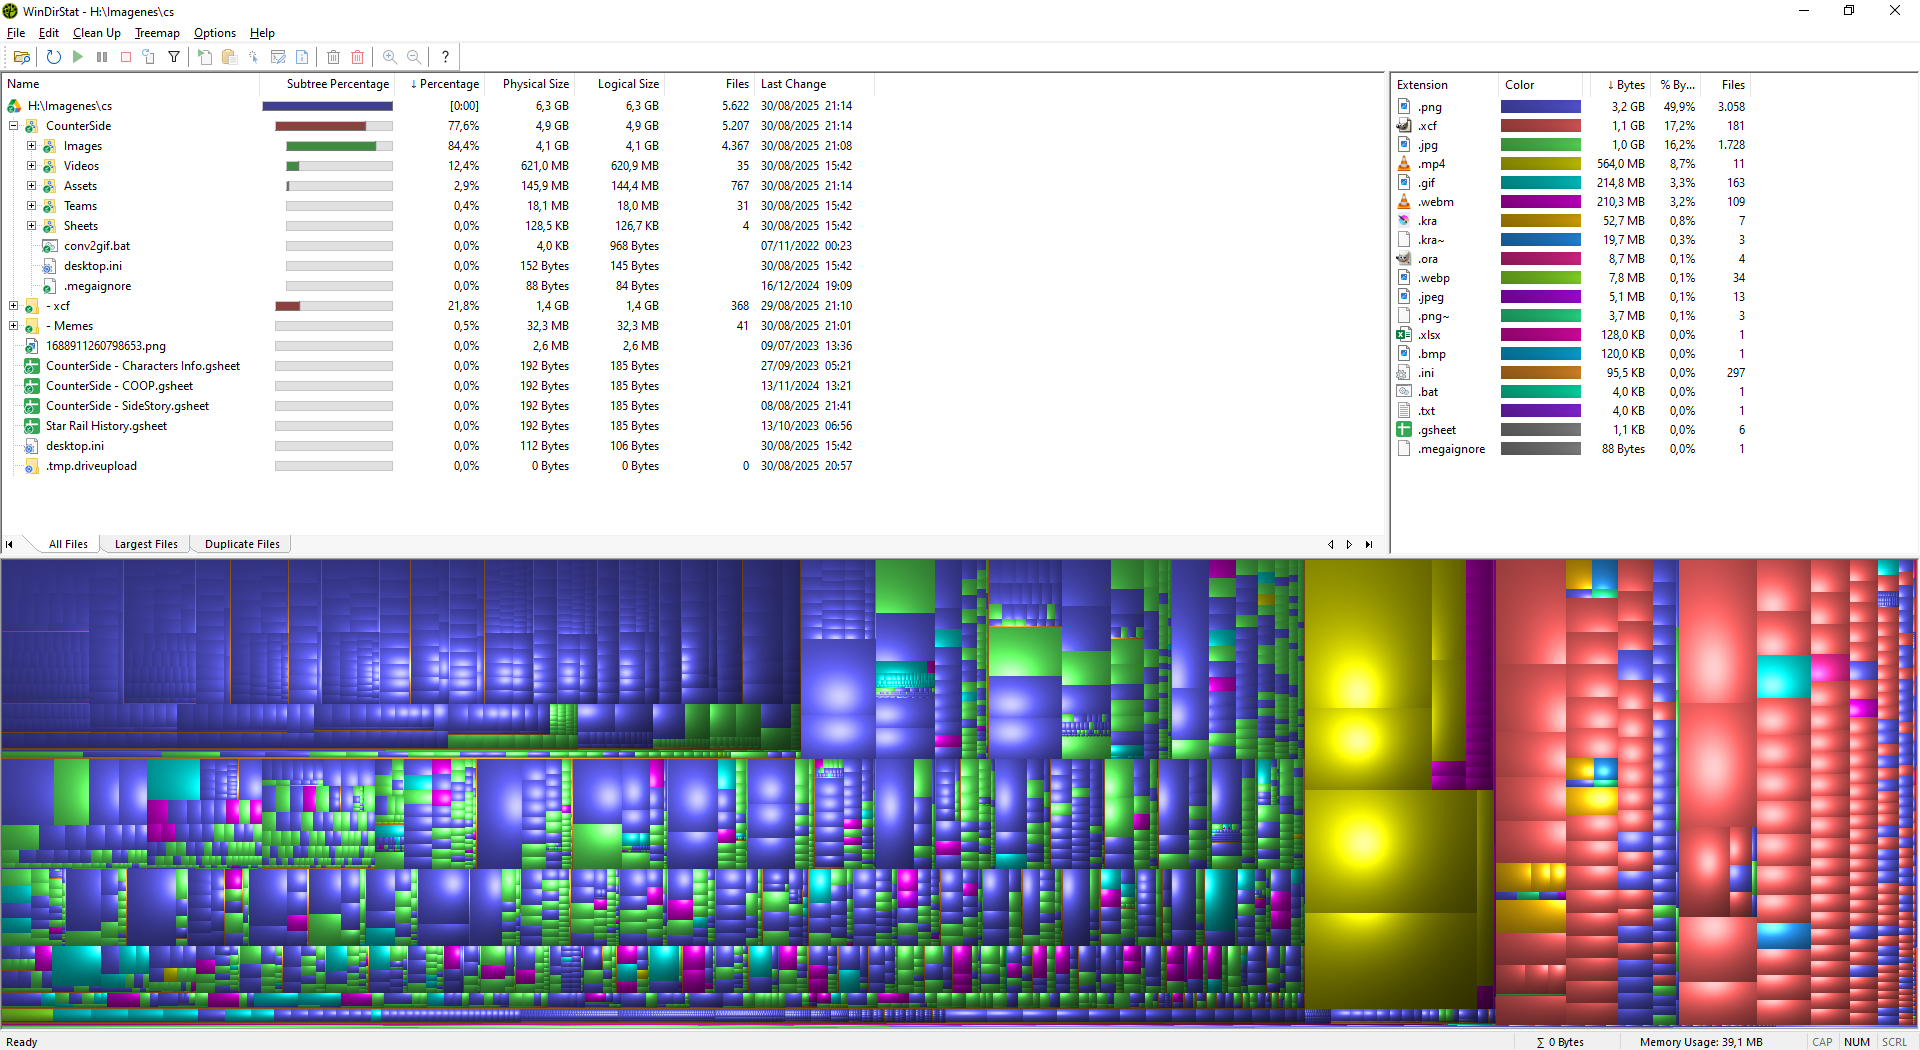This screenshot has width=1920, height=1050.
Task: Expand the Videos folder
Action: [32, 166]
